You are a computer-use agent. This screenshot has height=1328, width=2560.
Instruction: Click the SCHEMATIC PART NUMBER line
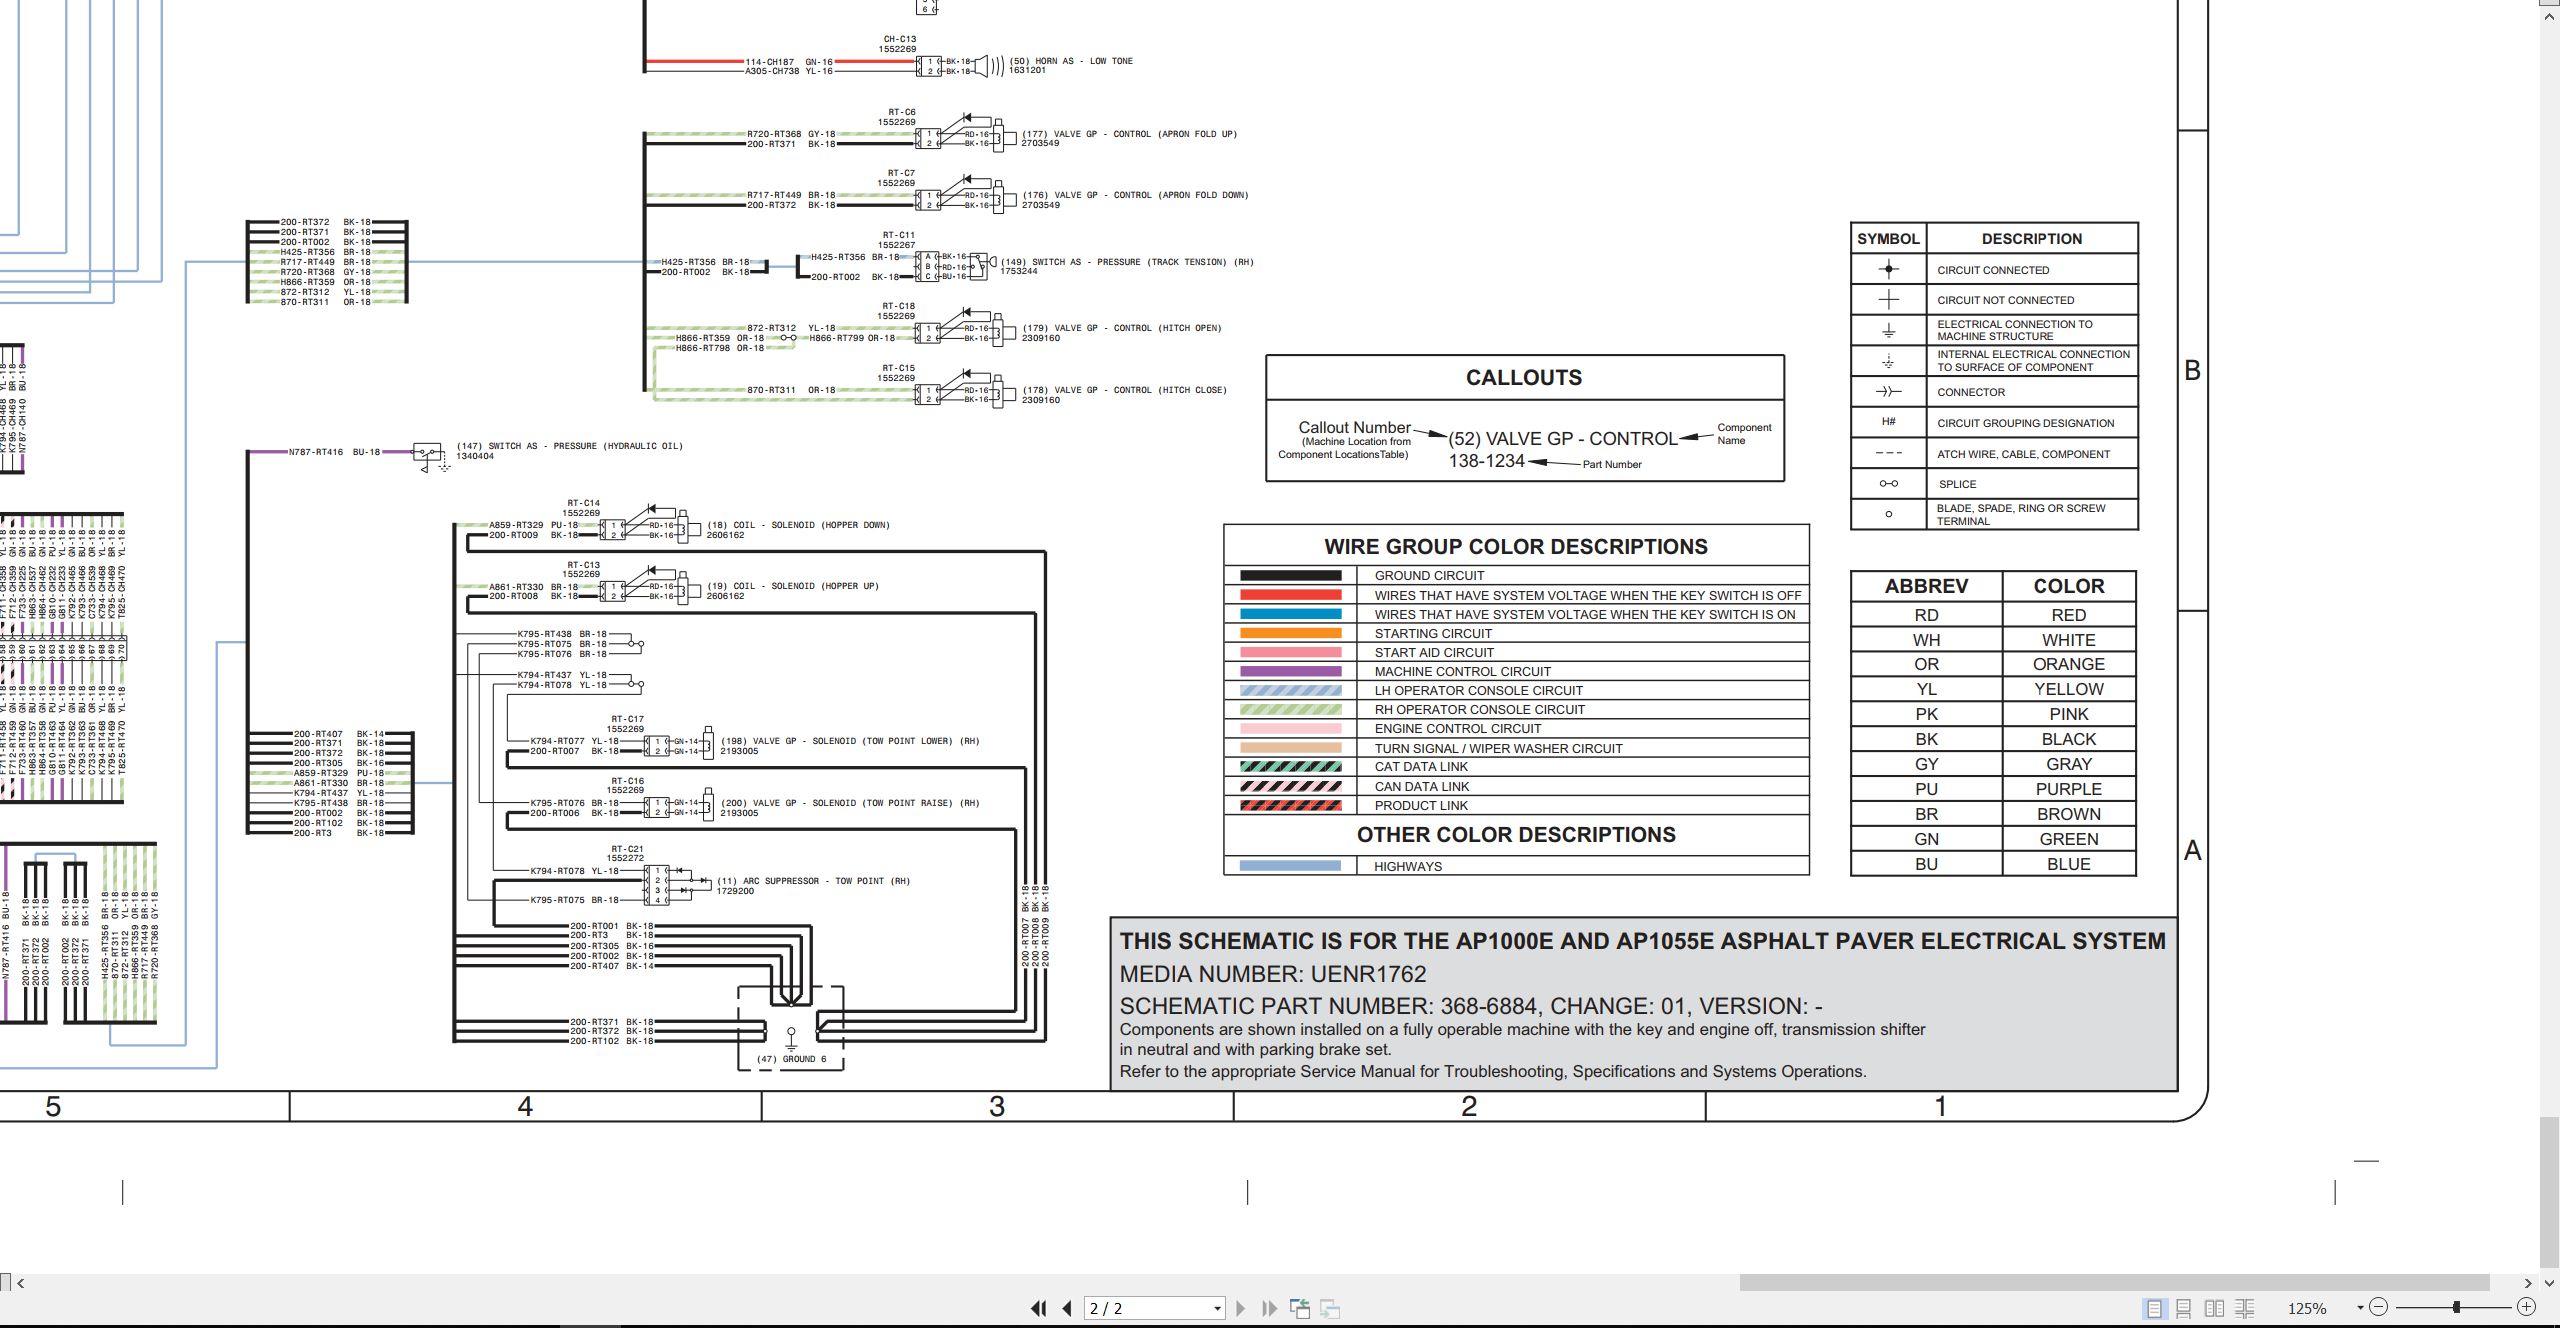[1471, 1006]
